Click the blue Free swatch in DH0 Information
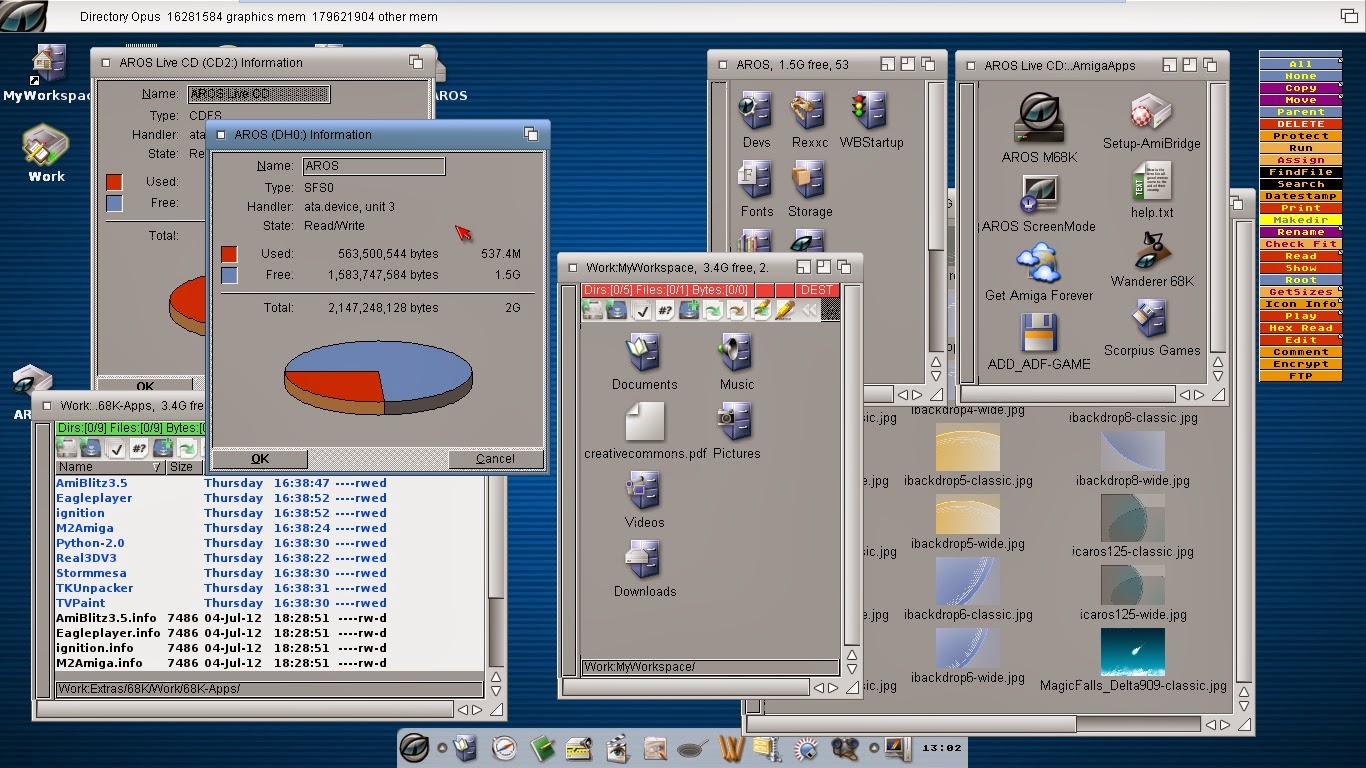The width and height of the screenshot is (1366, 768). [x=229, y=275]
